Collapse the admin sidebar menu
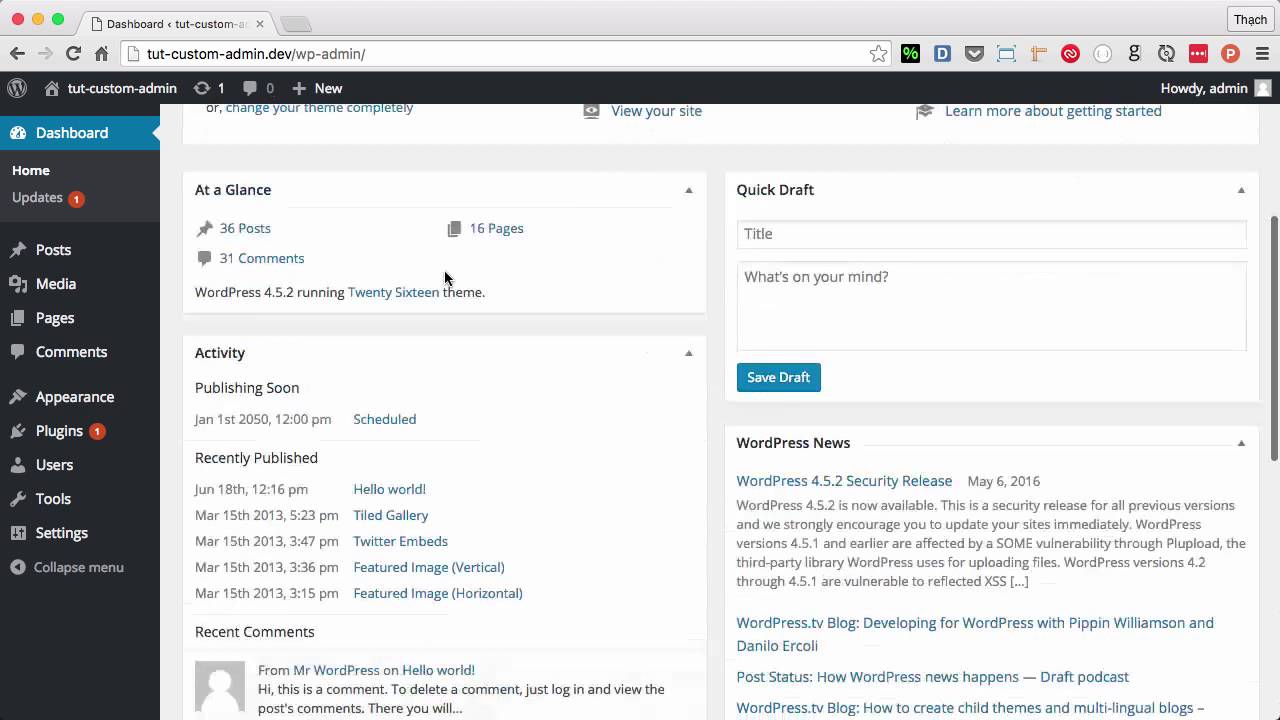The width and height of the screenshot is (1280, 720). click(67, 567)
